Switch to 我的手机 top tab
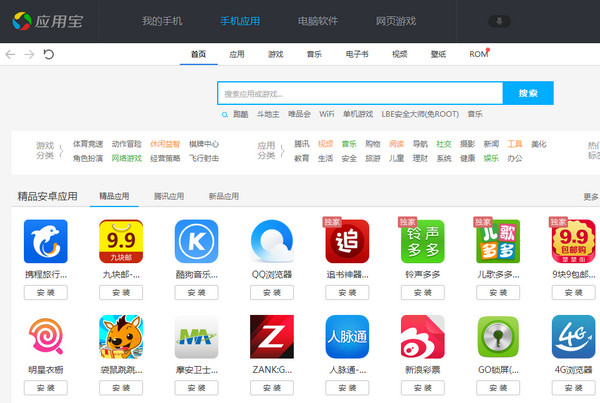This screenshot has height=403, width=600. click(x=162, y=21)
